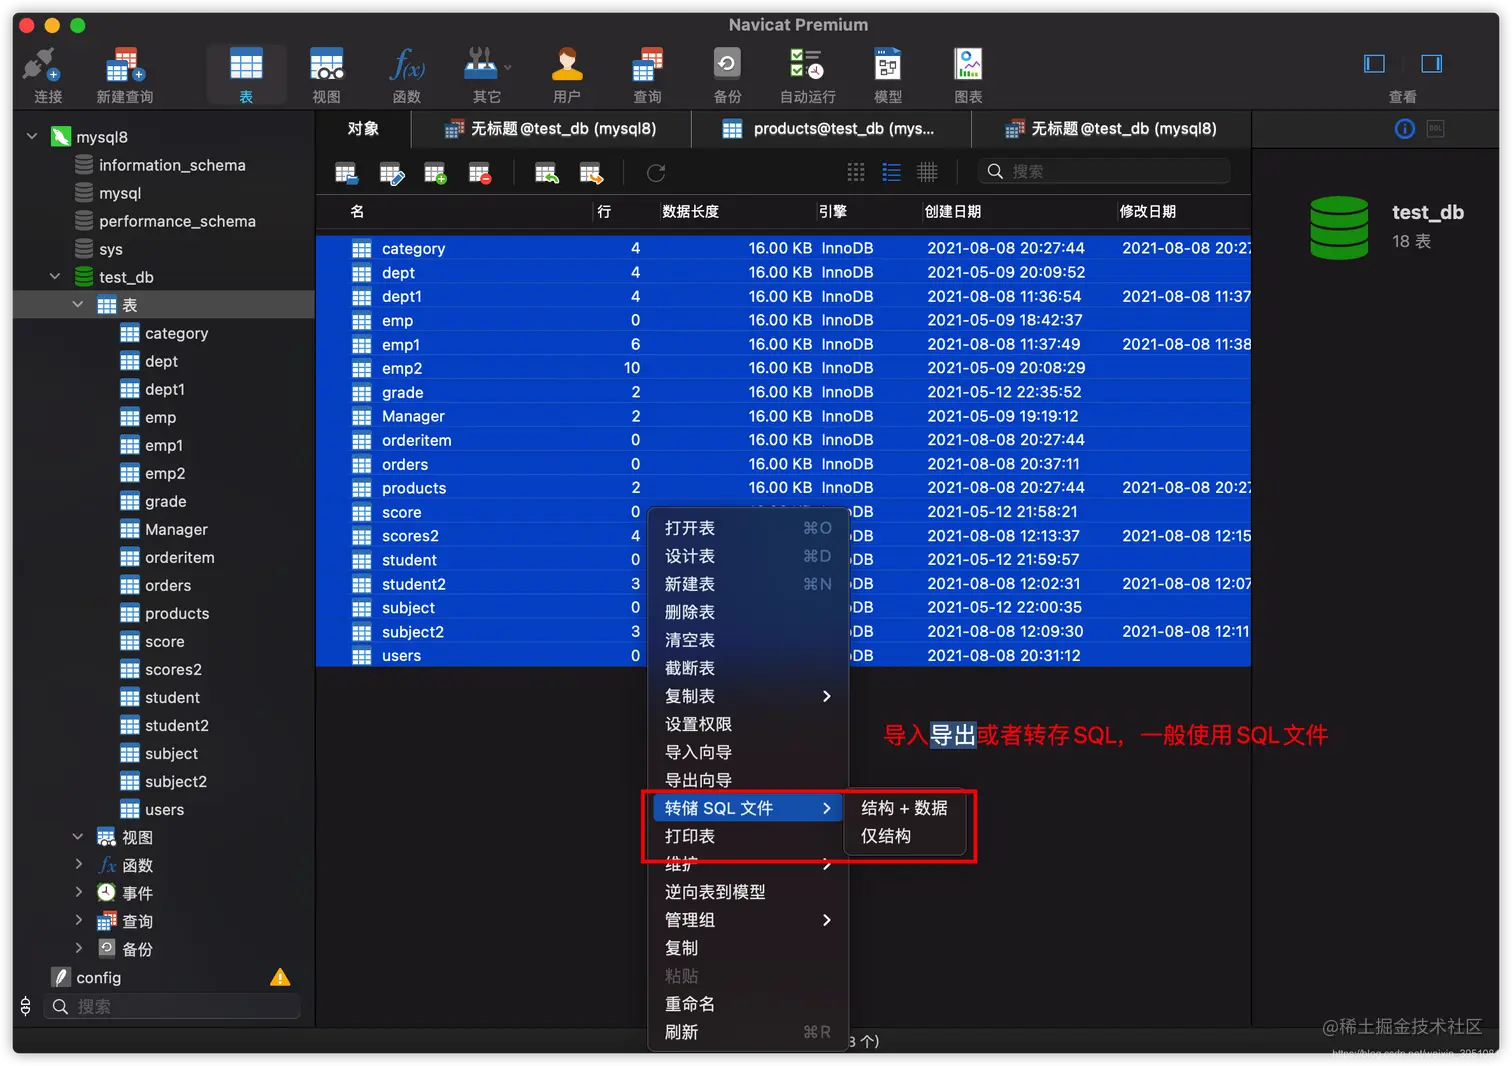Collapse the test_db database node
The image size is (1512, 1066).
coord(55,277)
